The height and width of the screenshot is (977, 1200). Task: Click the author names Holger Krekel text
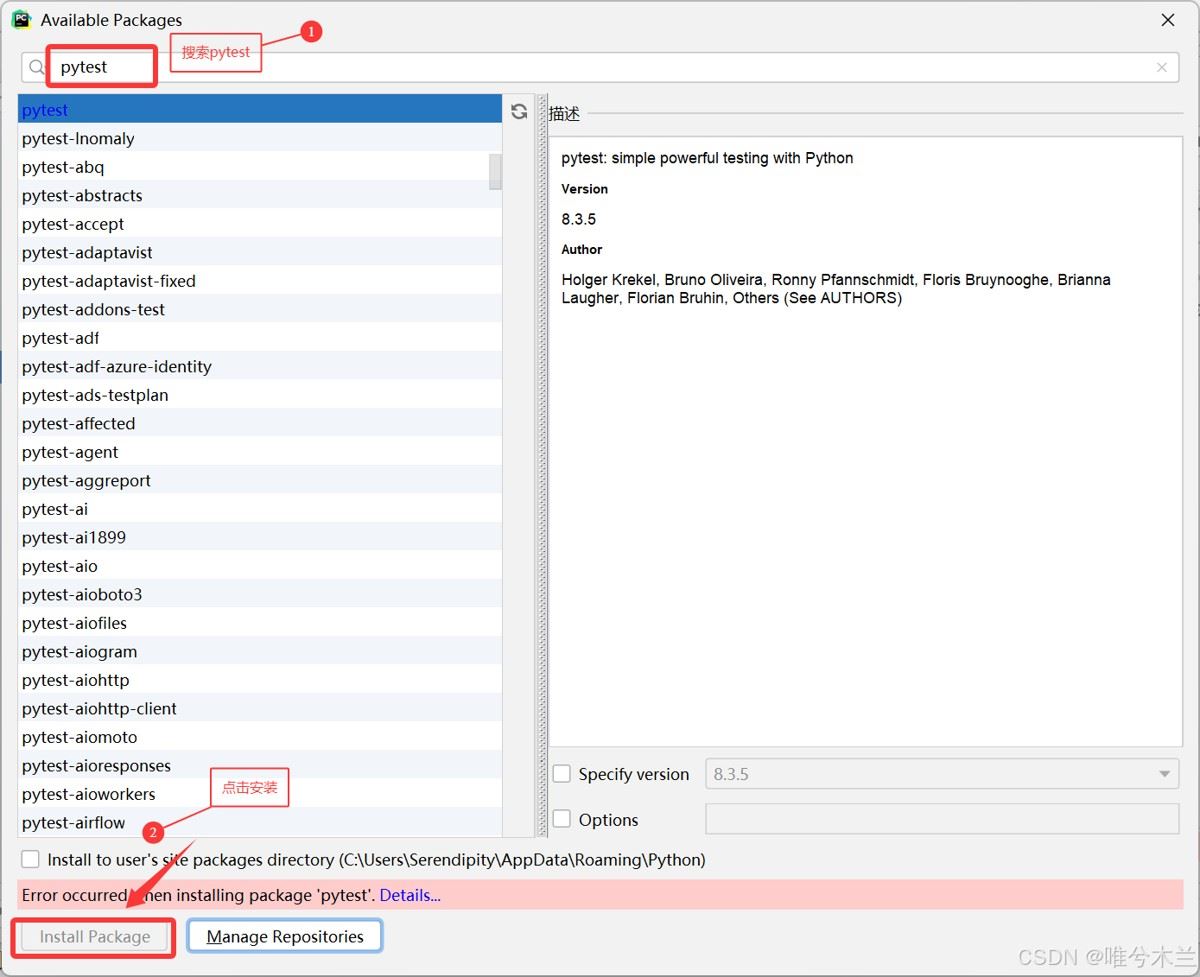pos(607,280)
